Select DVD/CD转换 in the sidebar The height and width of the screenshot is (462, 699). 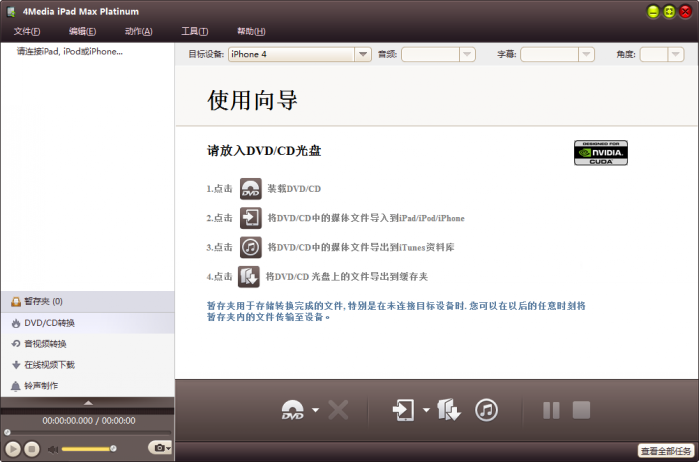[87, 323]
